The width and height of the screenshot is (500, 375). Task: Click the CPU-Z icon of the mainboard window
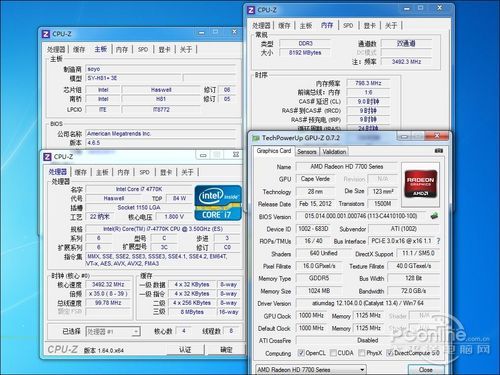[46, 34]
